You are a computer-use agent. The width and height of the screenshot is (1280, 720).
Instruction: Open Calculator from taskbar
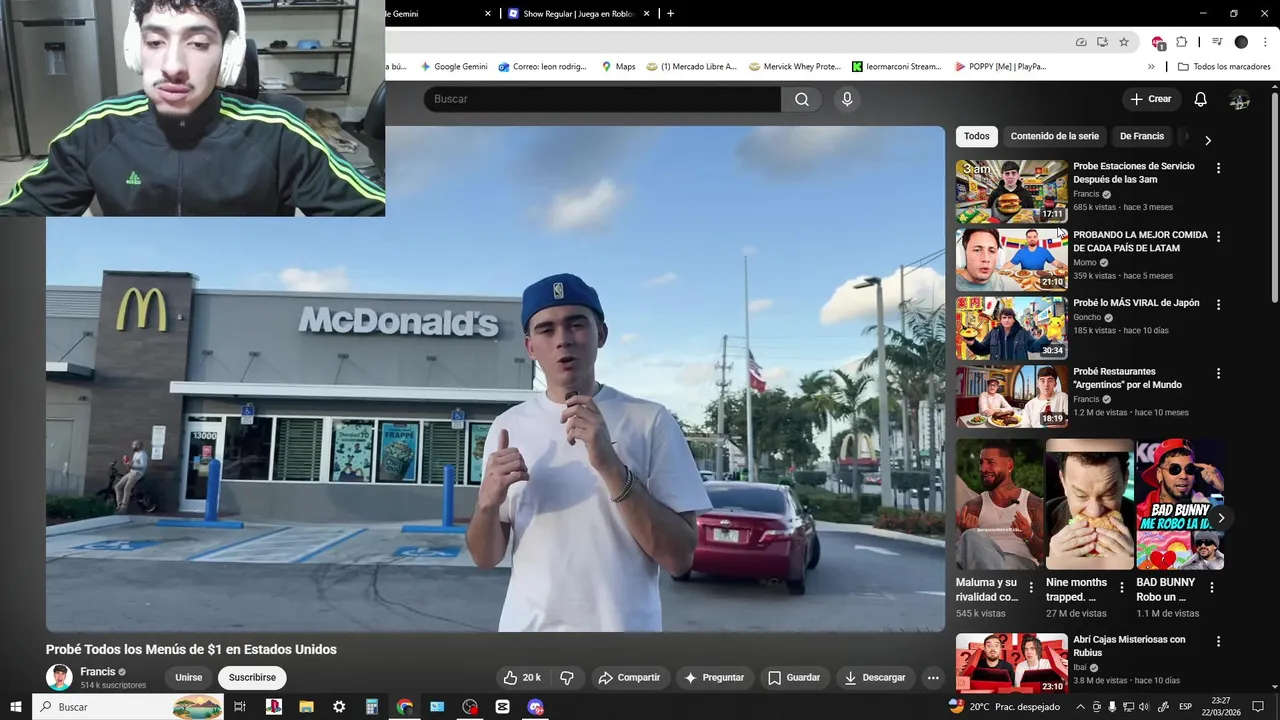point(372,707)
